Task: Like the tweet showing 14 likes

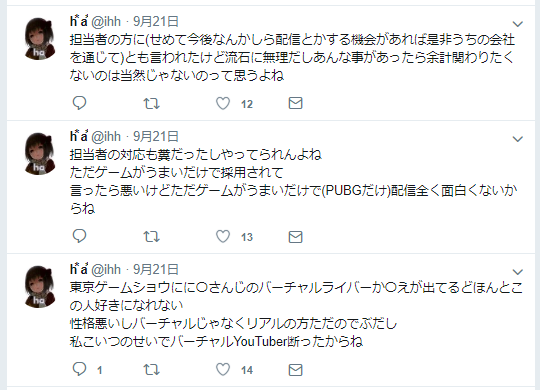Action: coord(223,370)
